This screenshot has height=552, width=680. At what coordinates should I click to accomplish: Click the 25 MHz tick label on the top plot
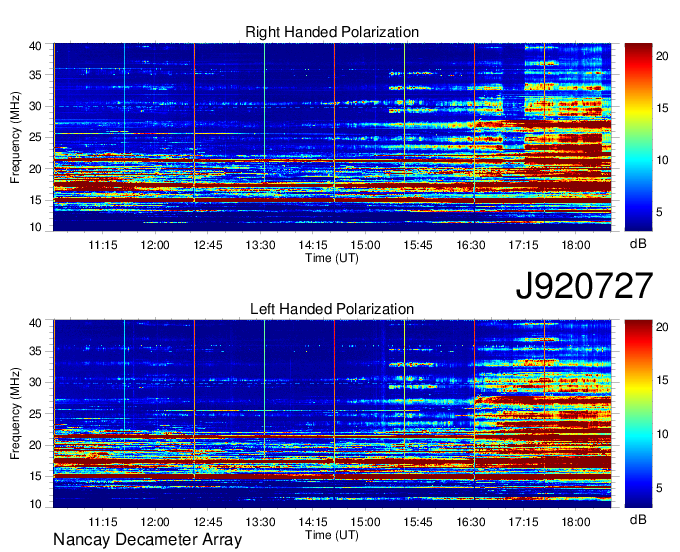(35, 137)
